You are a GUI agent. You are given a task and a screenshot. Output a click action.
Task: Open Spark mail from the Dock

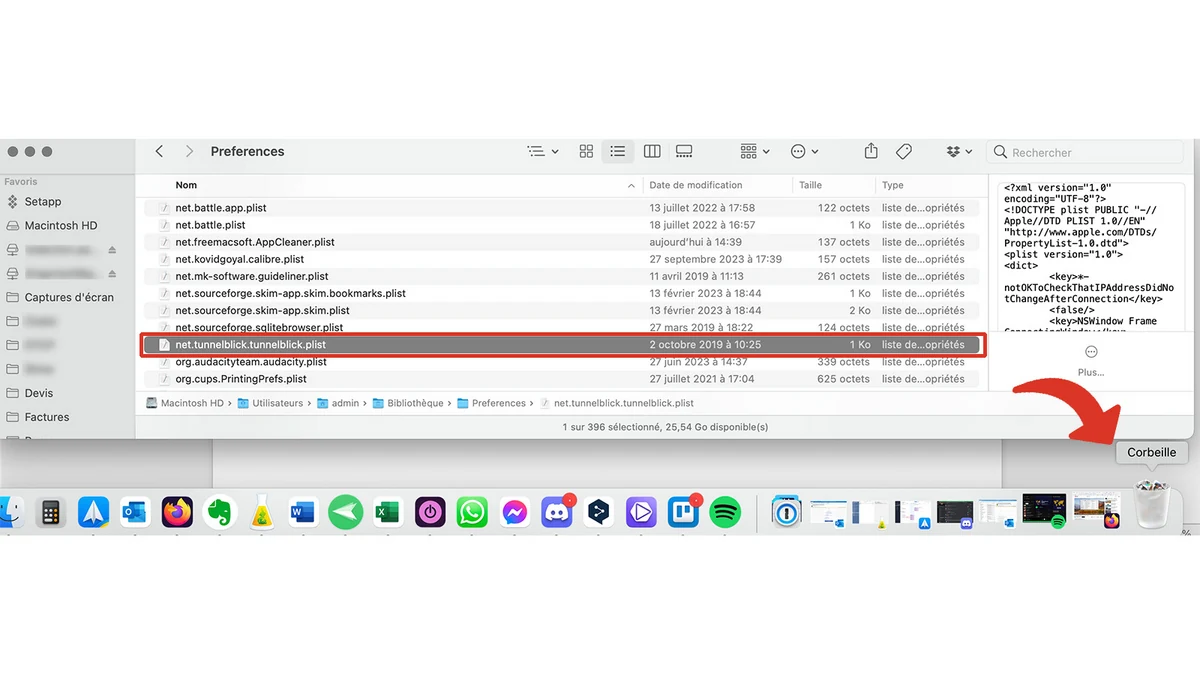click(x=93, y=513)
